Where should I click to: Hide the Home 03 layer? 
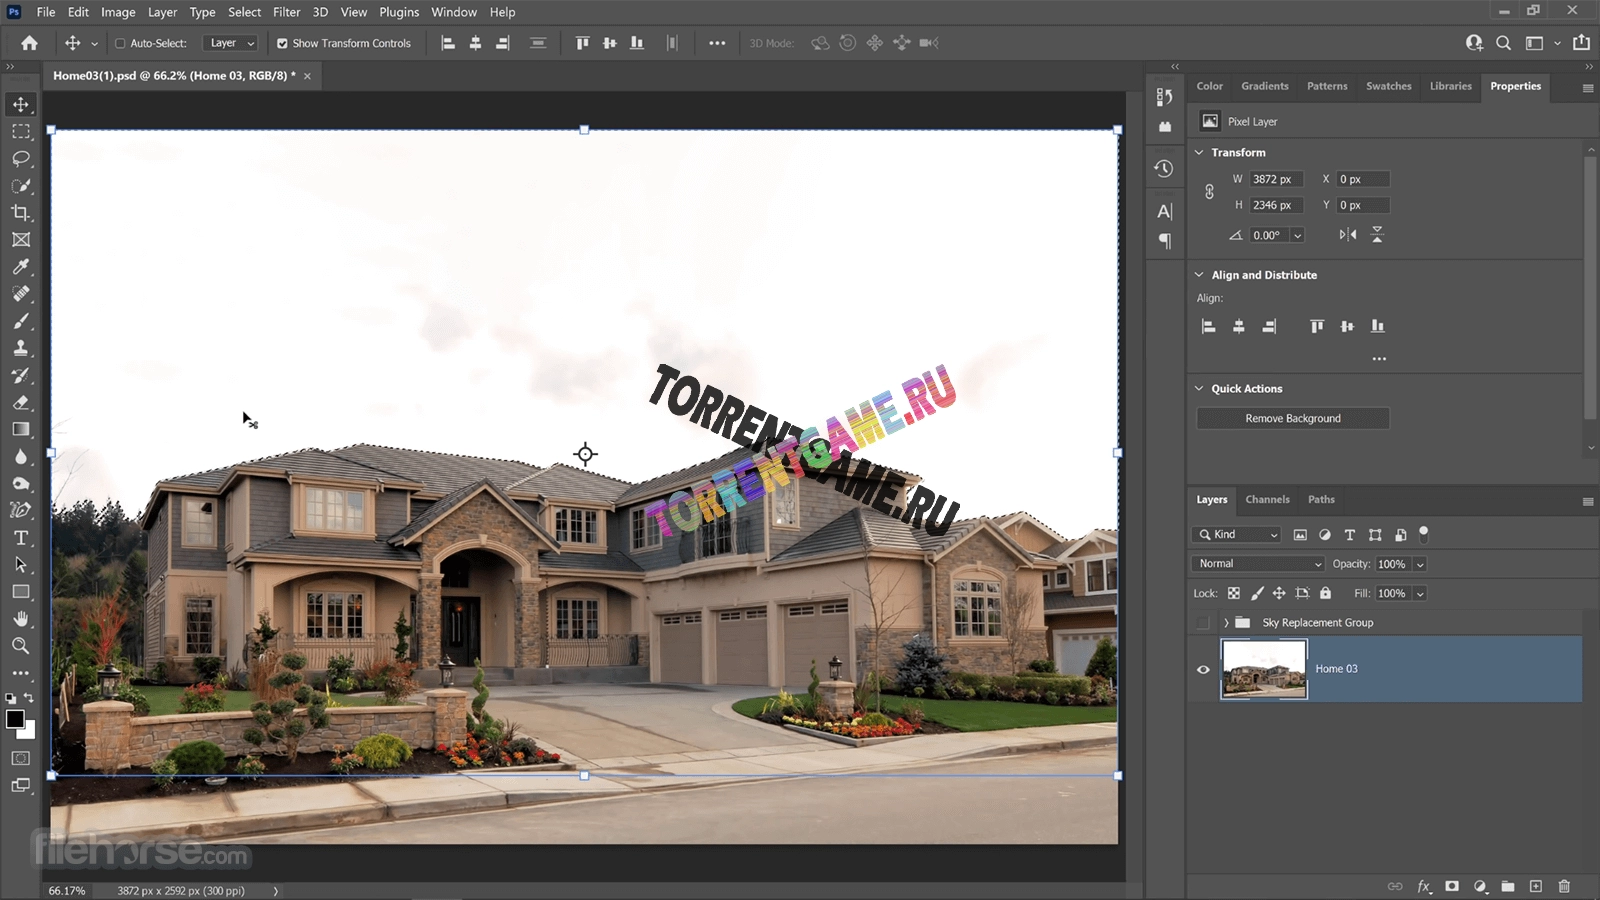click(1203, 670)
